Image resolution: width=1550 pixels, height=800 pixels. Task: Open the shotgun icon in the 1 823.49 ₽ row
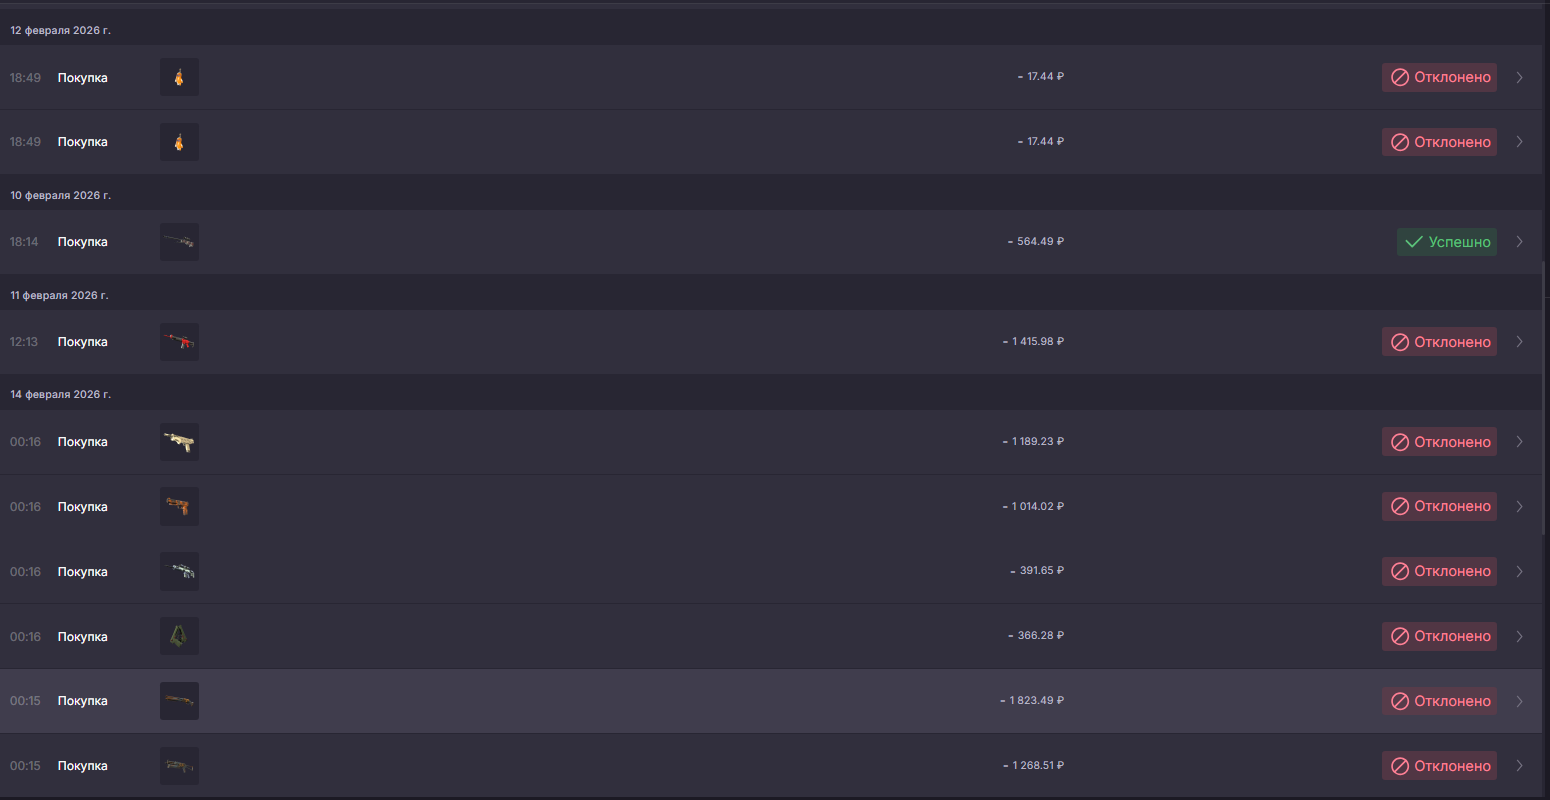[179, 701]
